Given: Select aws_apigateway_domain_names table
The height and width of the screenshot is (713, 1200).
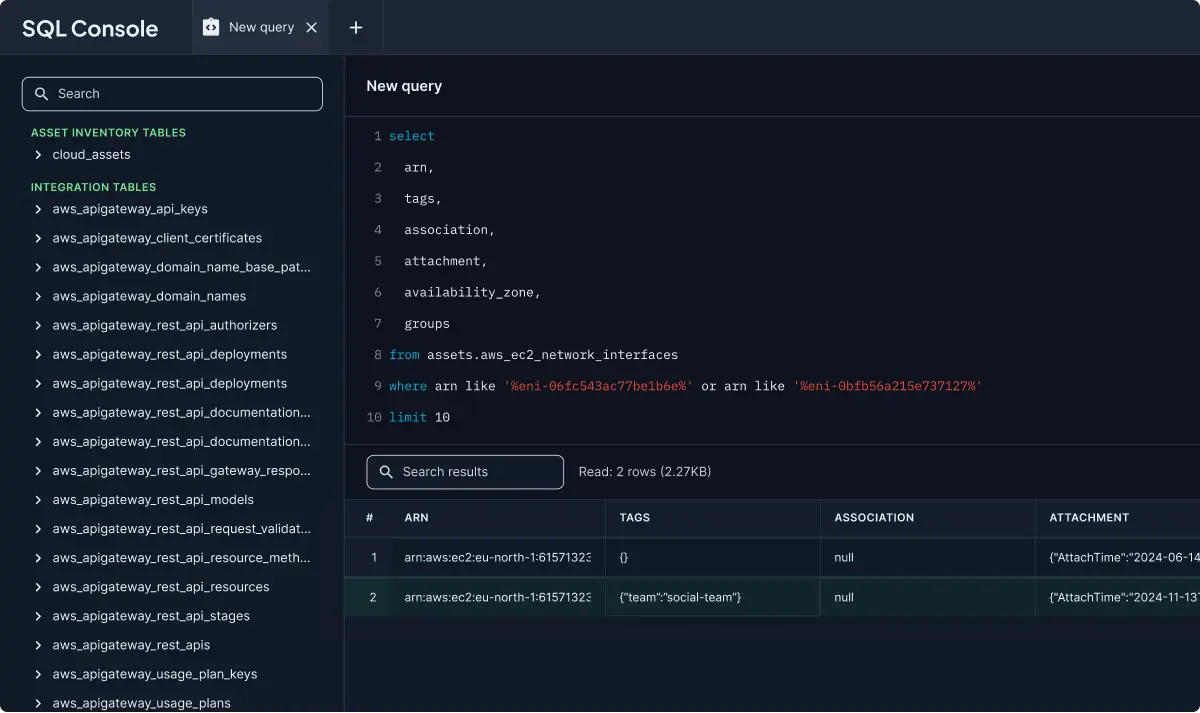Looking at the screenshot, I should (149, 296).
